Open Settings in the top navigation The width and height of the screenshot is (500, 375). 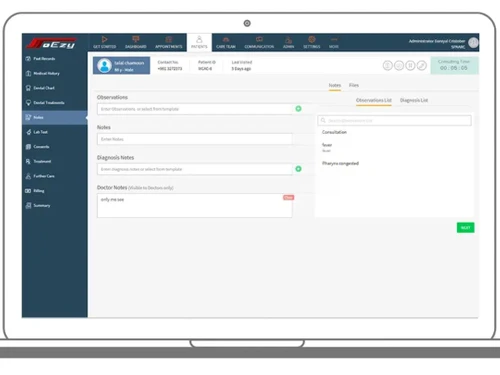point(312,43)
